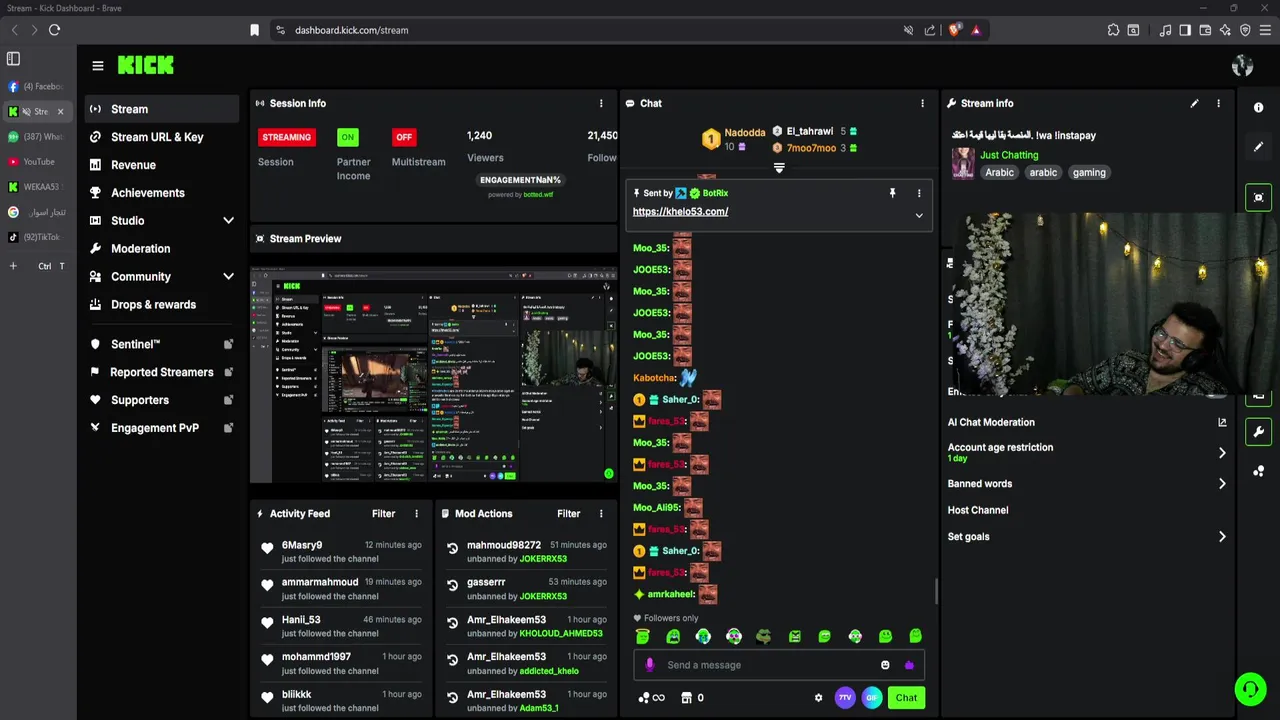The image size is (1280, 720).
Task: Click the Just Chatting category link
Action: coord(1009,155)
